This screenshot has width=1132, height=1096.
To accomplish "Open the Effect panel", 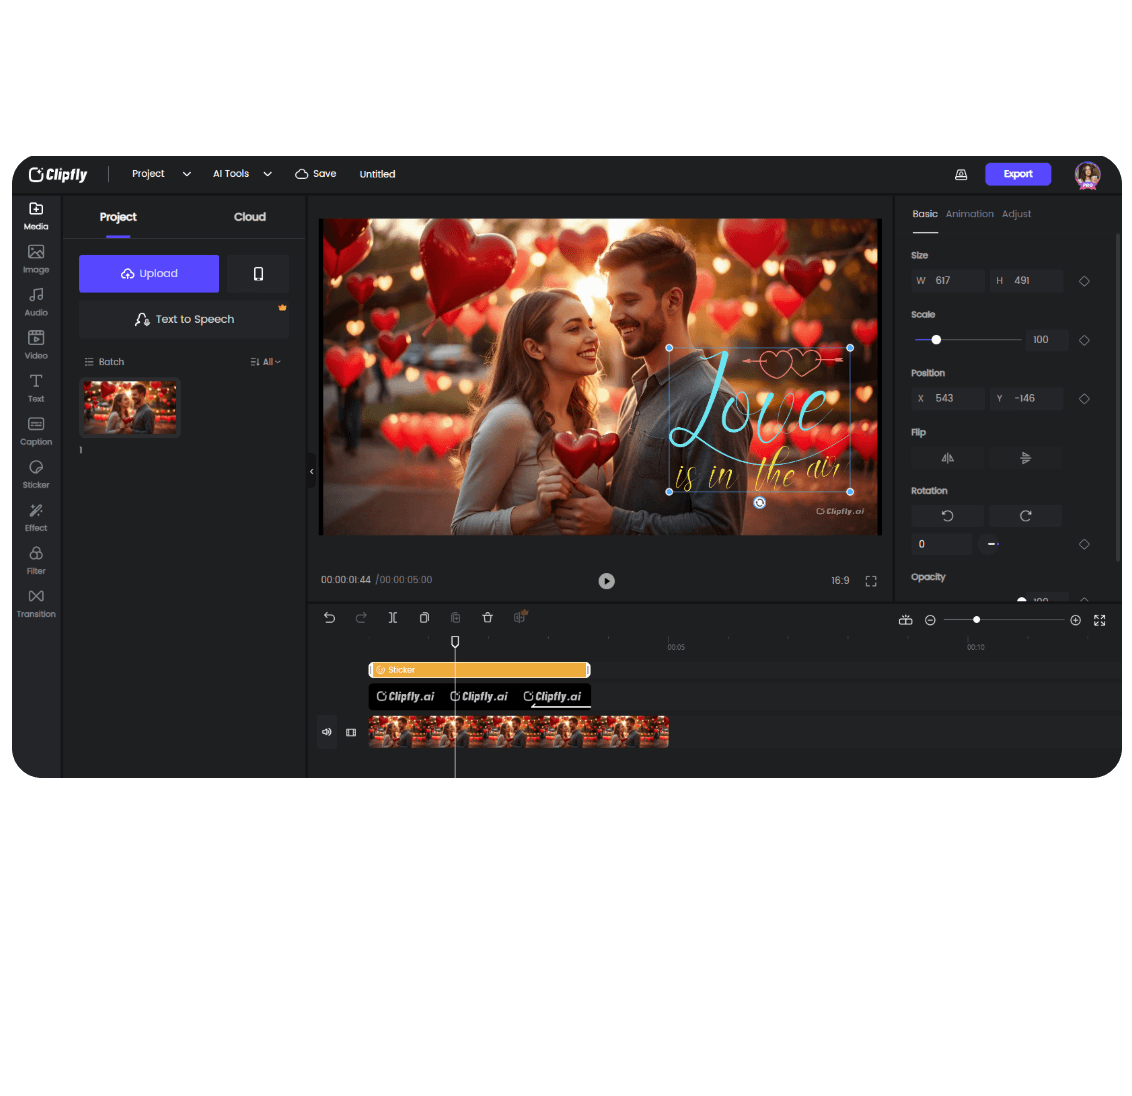I will (36, 517).
